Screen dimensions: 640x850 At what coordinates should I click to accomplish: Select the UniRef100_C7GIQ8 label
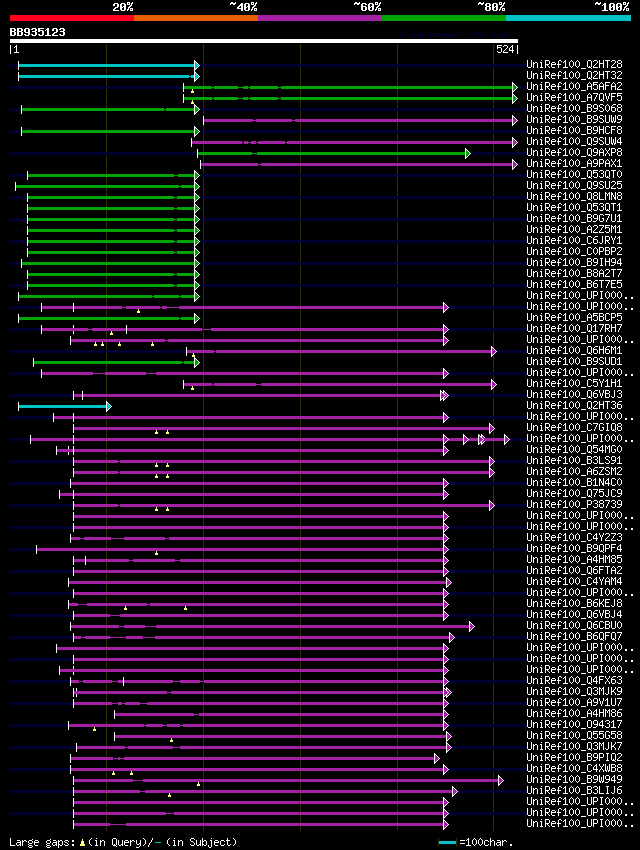(x=574, y=428)
